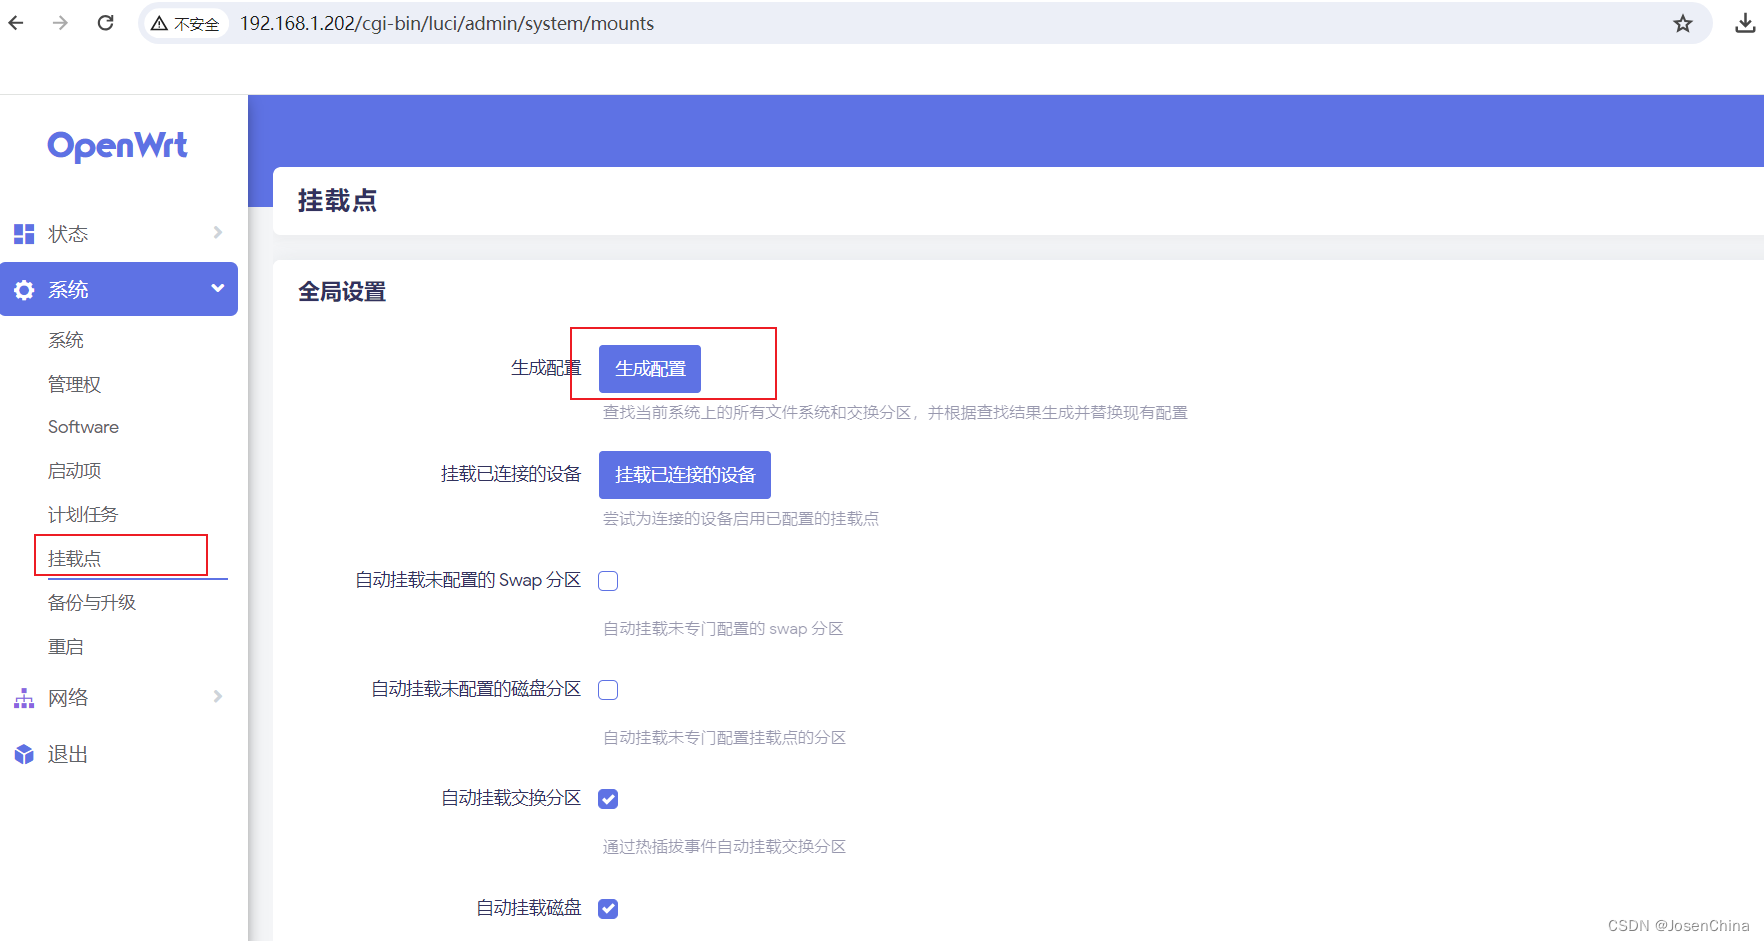Click the 查找当前系统上的所有文件系统和交换分区 description

(x=895, y=413)
